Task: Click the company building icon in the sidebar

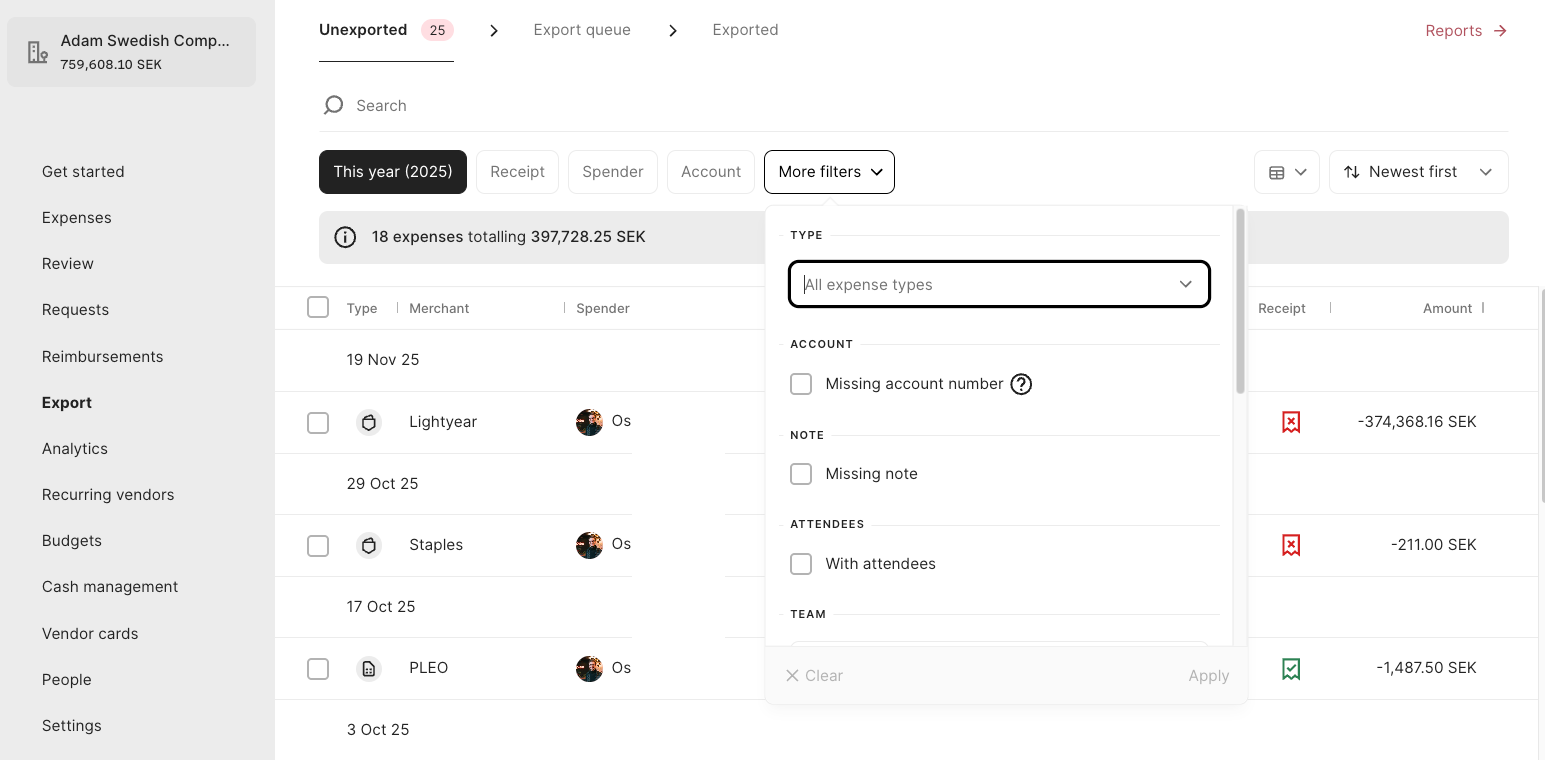Action: (x=38, y=53)
